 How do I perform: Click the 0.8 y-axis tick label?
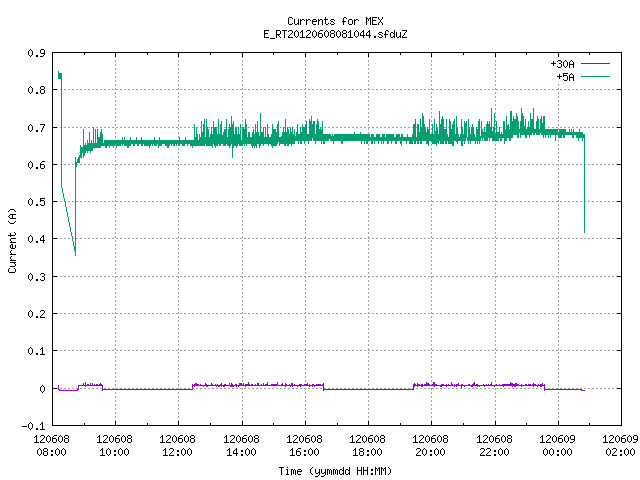click(37, 90)
